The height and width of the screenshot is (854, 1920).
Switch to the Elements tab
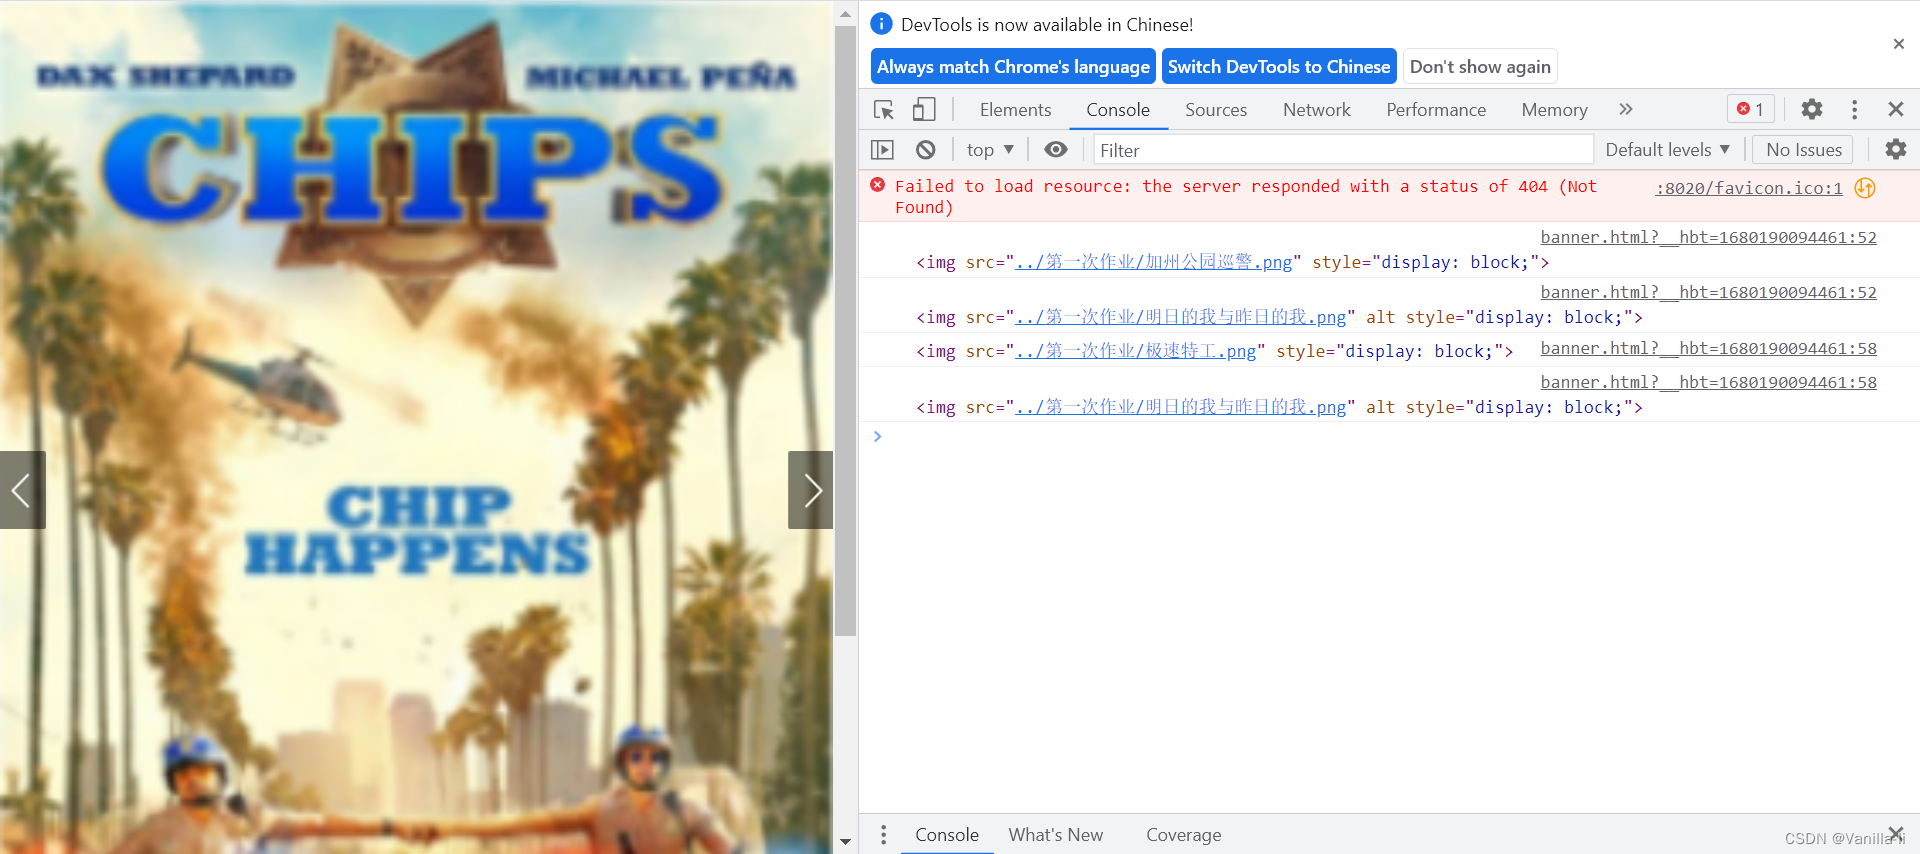[1015, 110]
